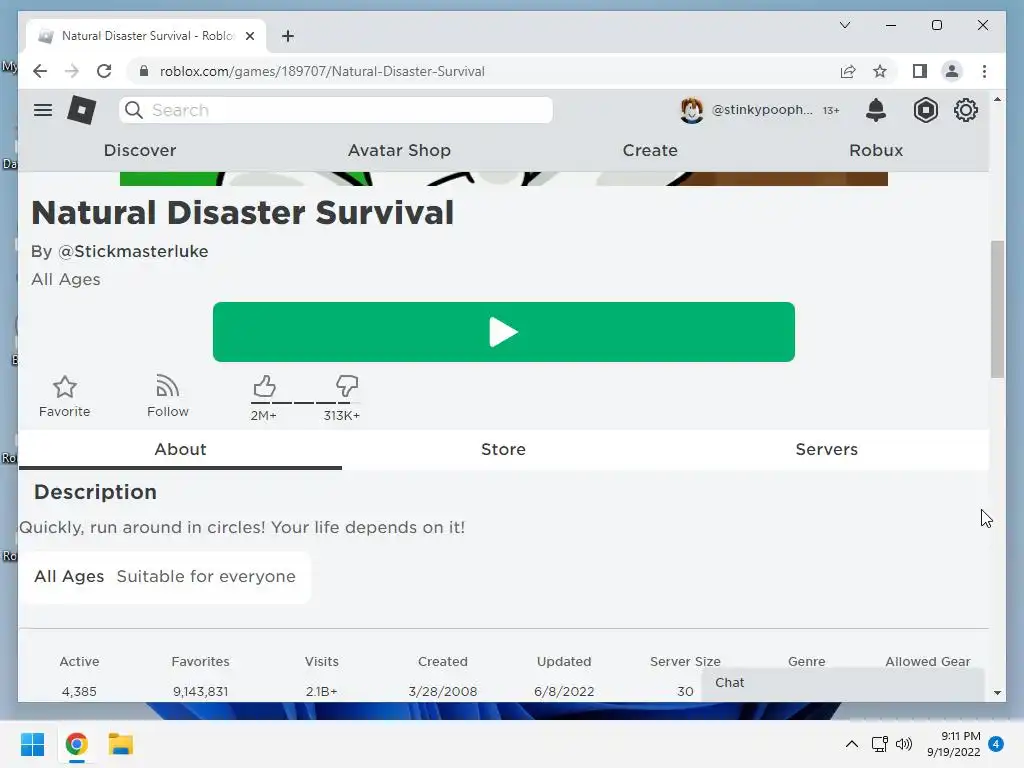
Task: Bookmark this page with the star
Action: 880,71
